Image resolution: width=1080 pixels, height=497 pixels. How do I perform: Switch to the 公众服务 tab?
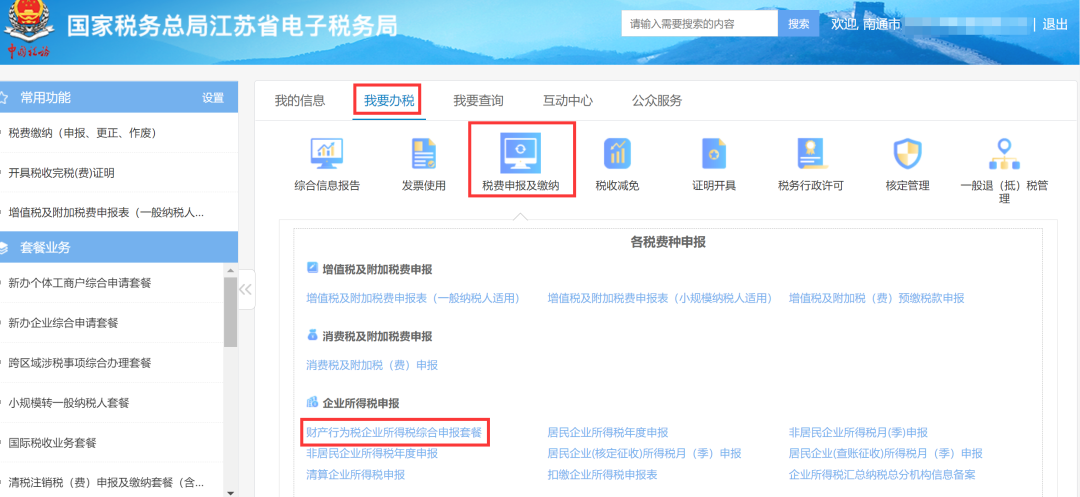(657, 101)
